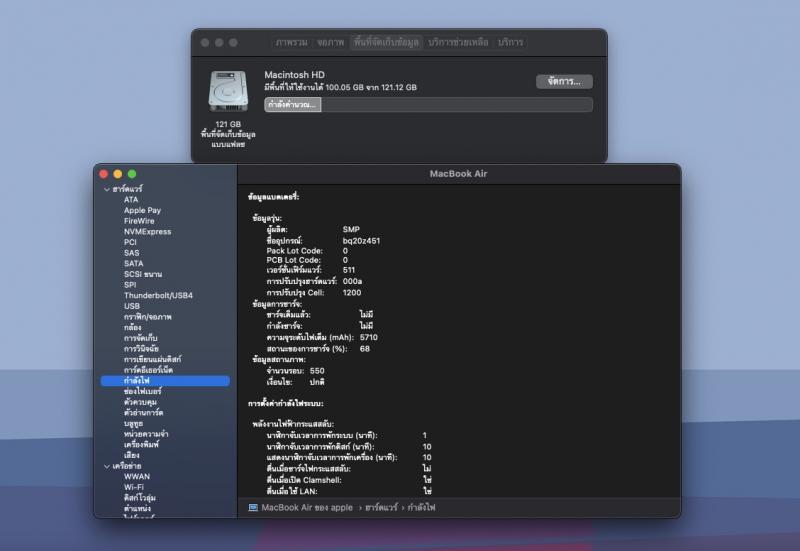Viewport: 800px width, 551px height.
Task: Select SAS in the sidebar
Action: click(x=131, y=253)
